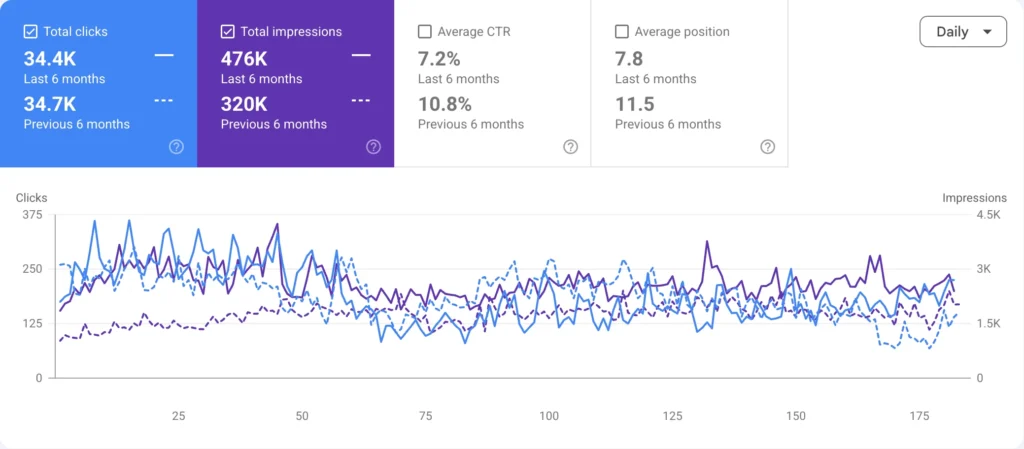Click dashed line legend icon in Total clicks
1024x449 pixels.
164,101
